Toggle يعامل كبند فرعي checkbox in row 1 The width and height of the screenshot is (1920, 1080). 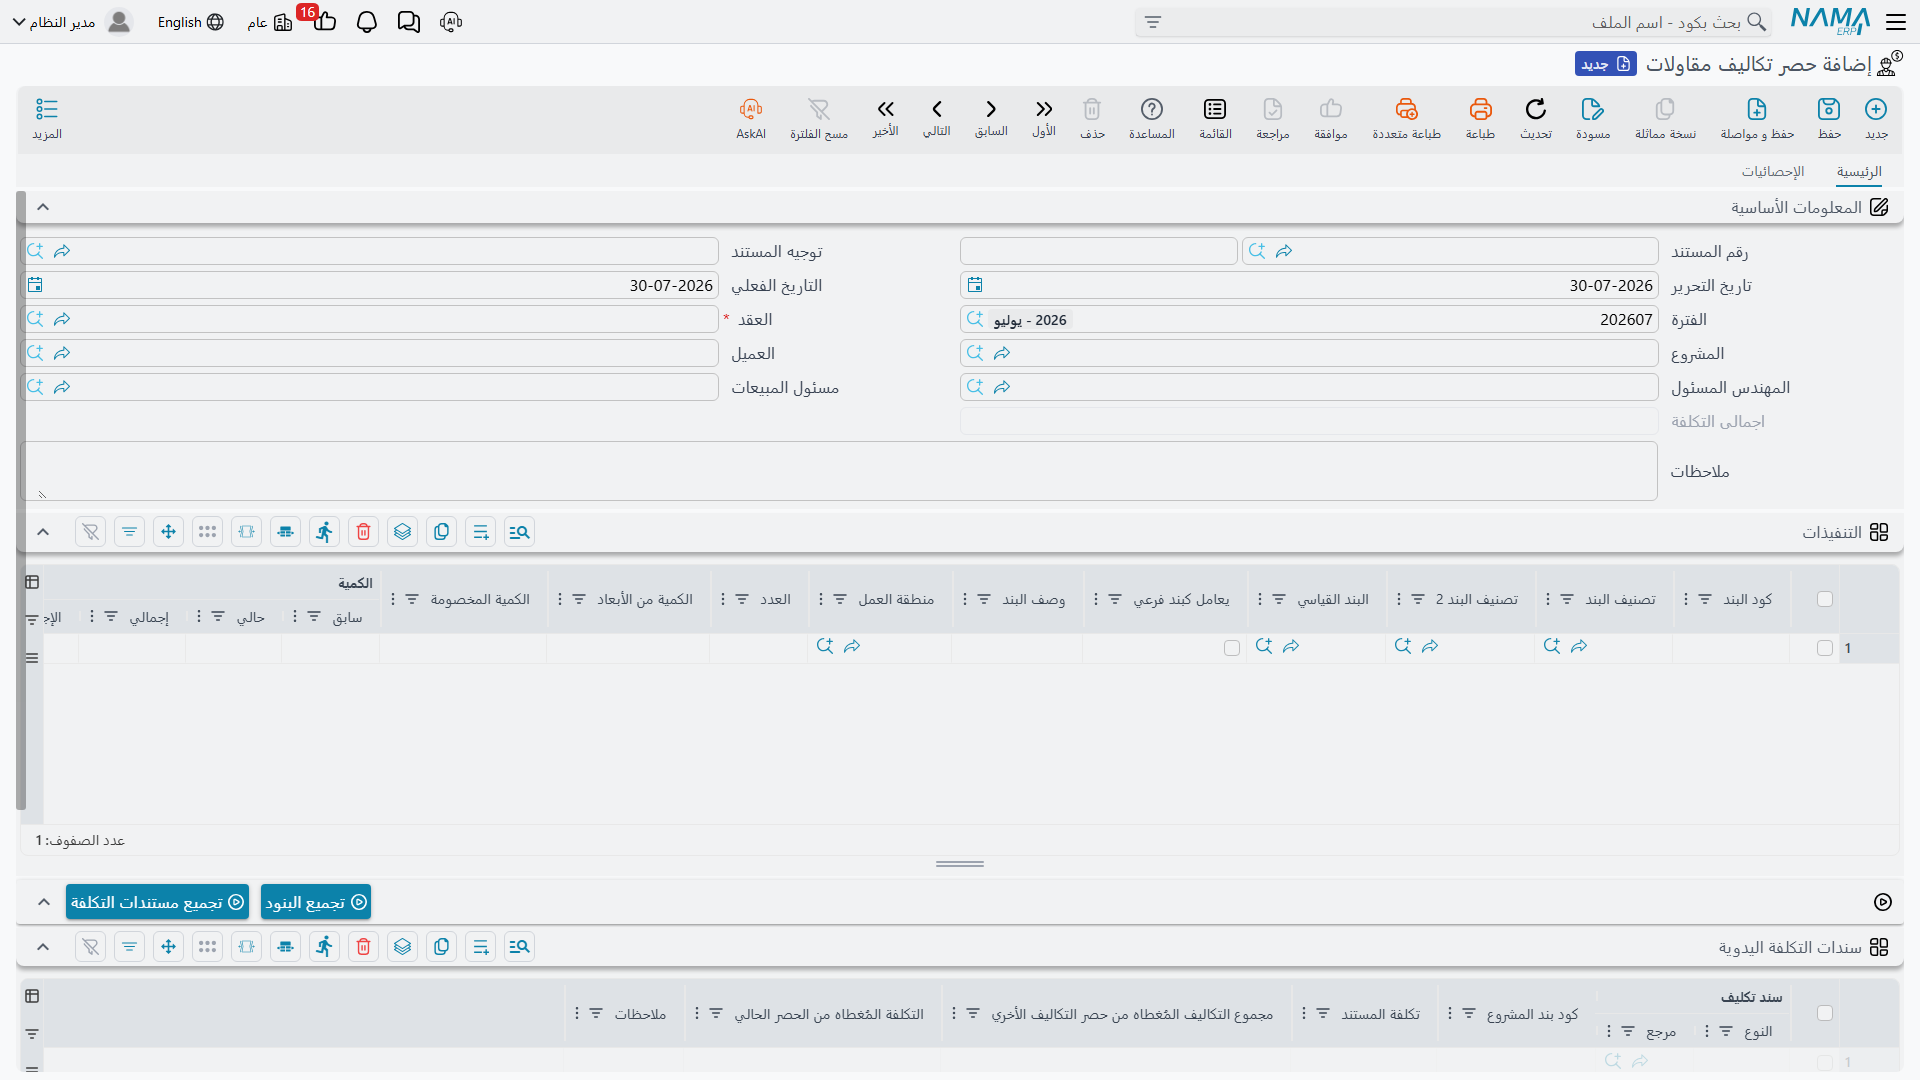click(x=1232, y=648)
